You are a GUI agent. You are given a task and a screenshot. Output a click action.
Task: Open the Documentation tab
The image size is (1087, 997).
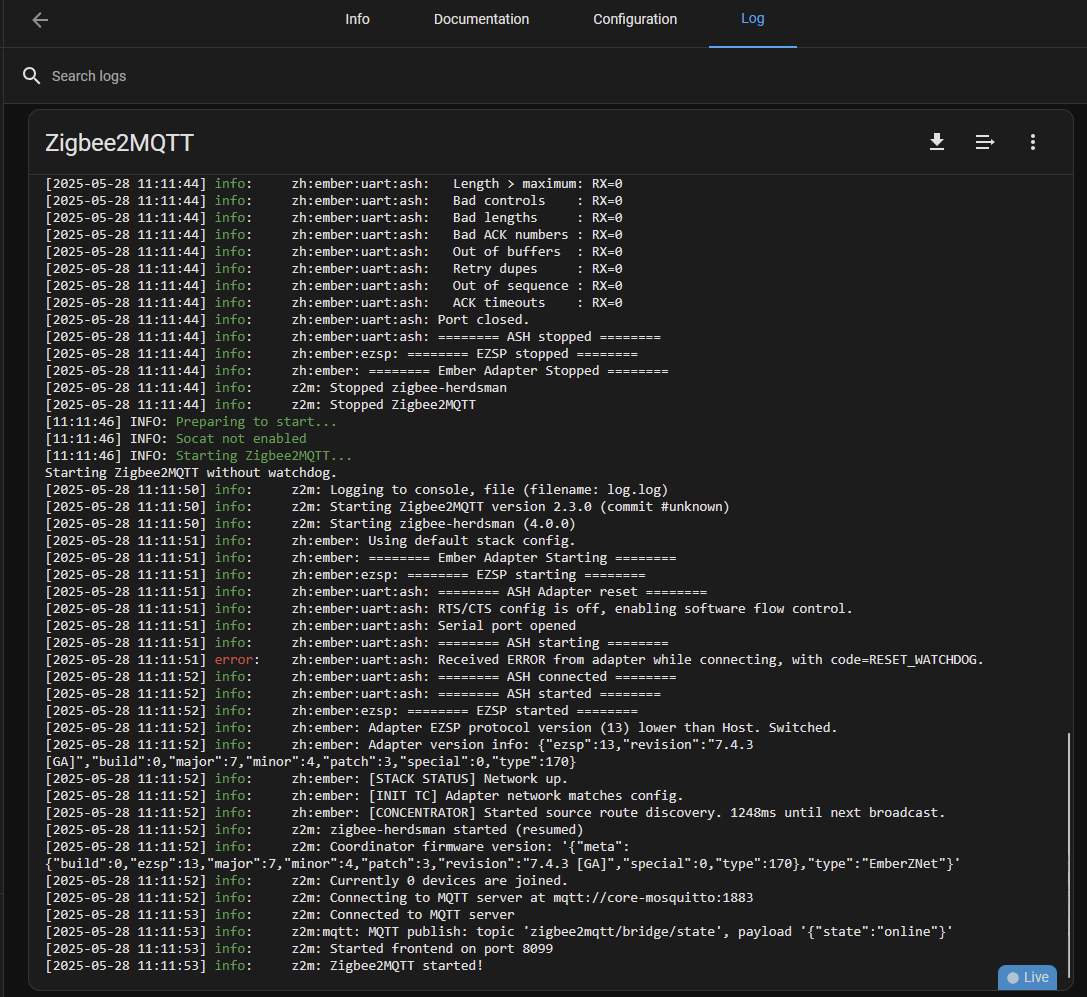[x=481, y=19]
